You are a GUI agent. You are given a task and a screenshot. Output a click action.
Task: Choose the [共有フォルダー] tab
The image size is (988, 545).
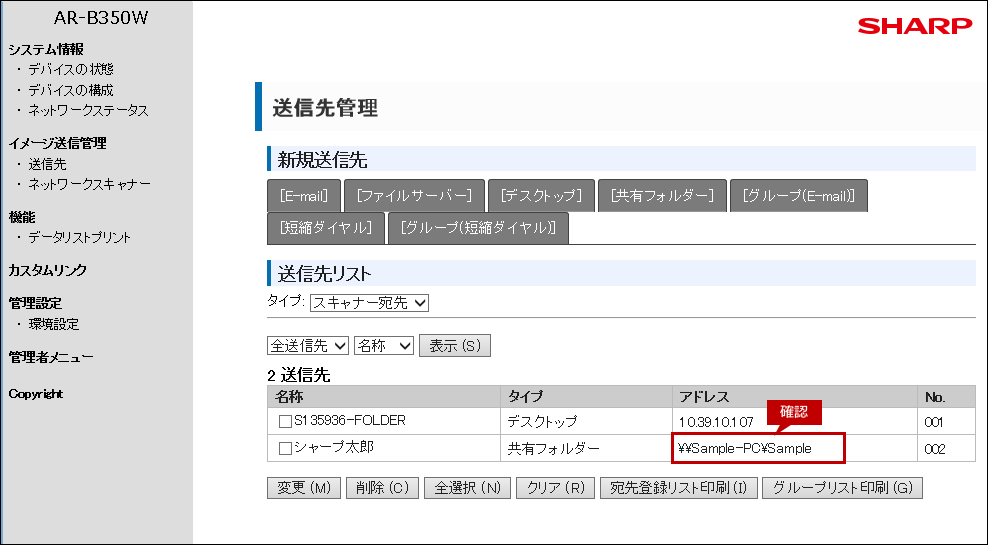[x=662, y=196]
